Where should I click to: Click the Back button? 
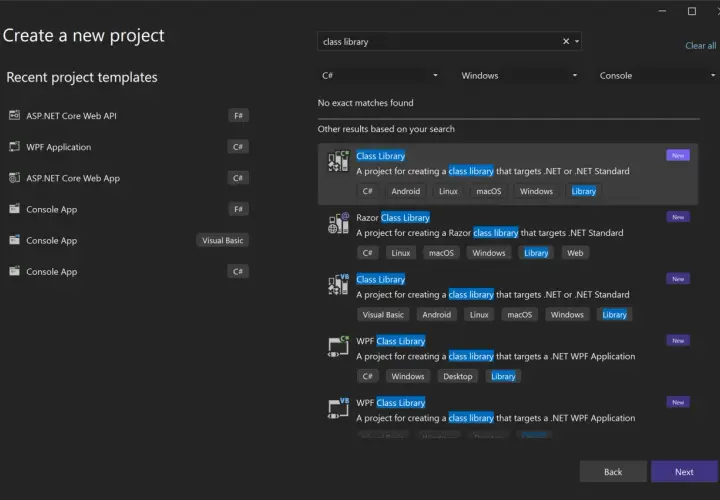(613, 472)
